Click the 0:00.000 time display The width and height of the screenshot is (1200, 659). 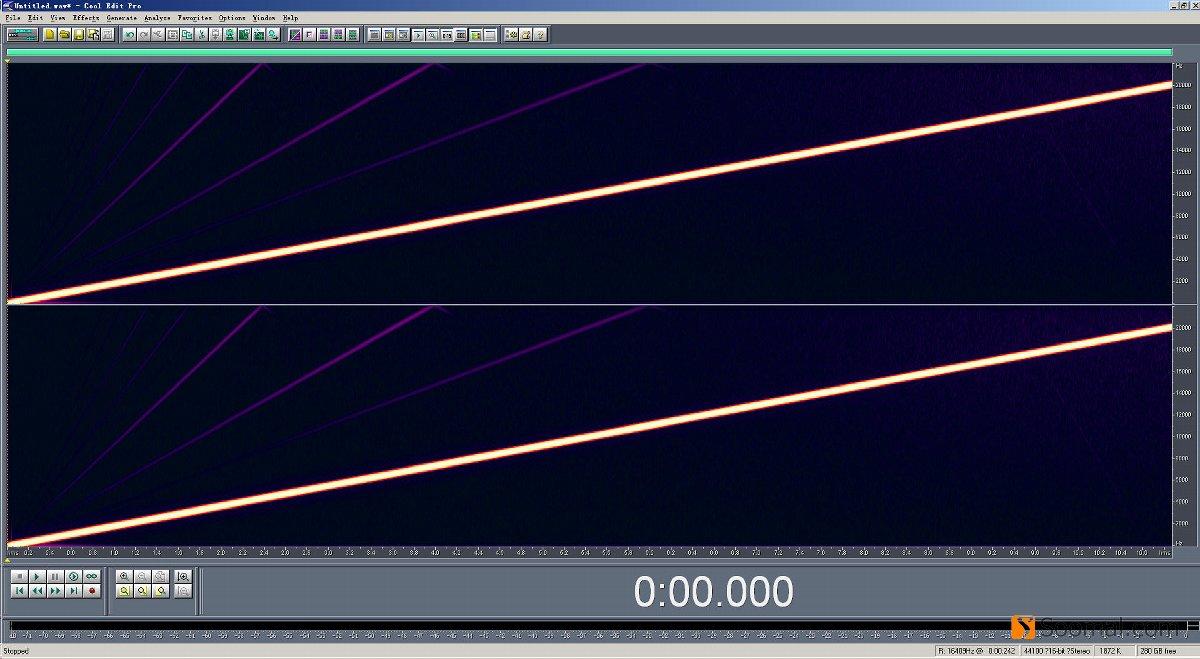pyautogui.click(x=713, y=592)
